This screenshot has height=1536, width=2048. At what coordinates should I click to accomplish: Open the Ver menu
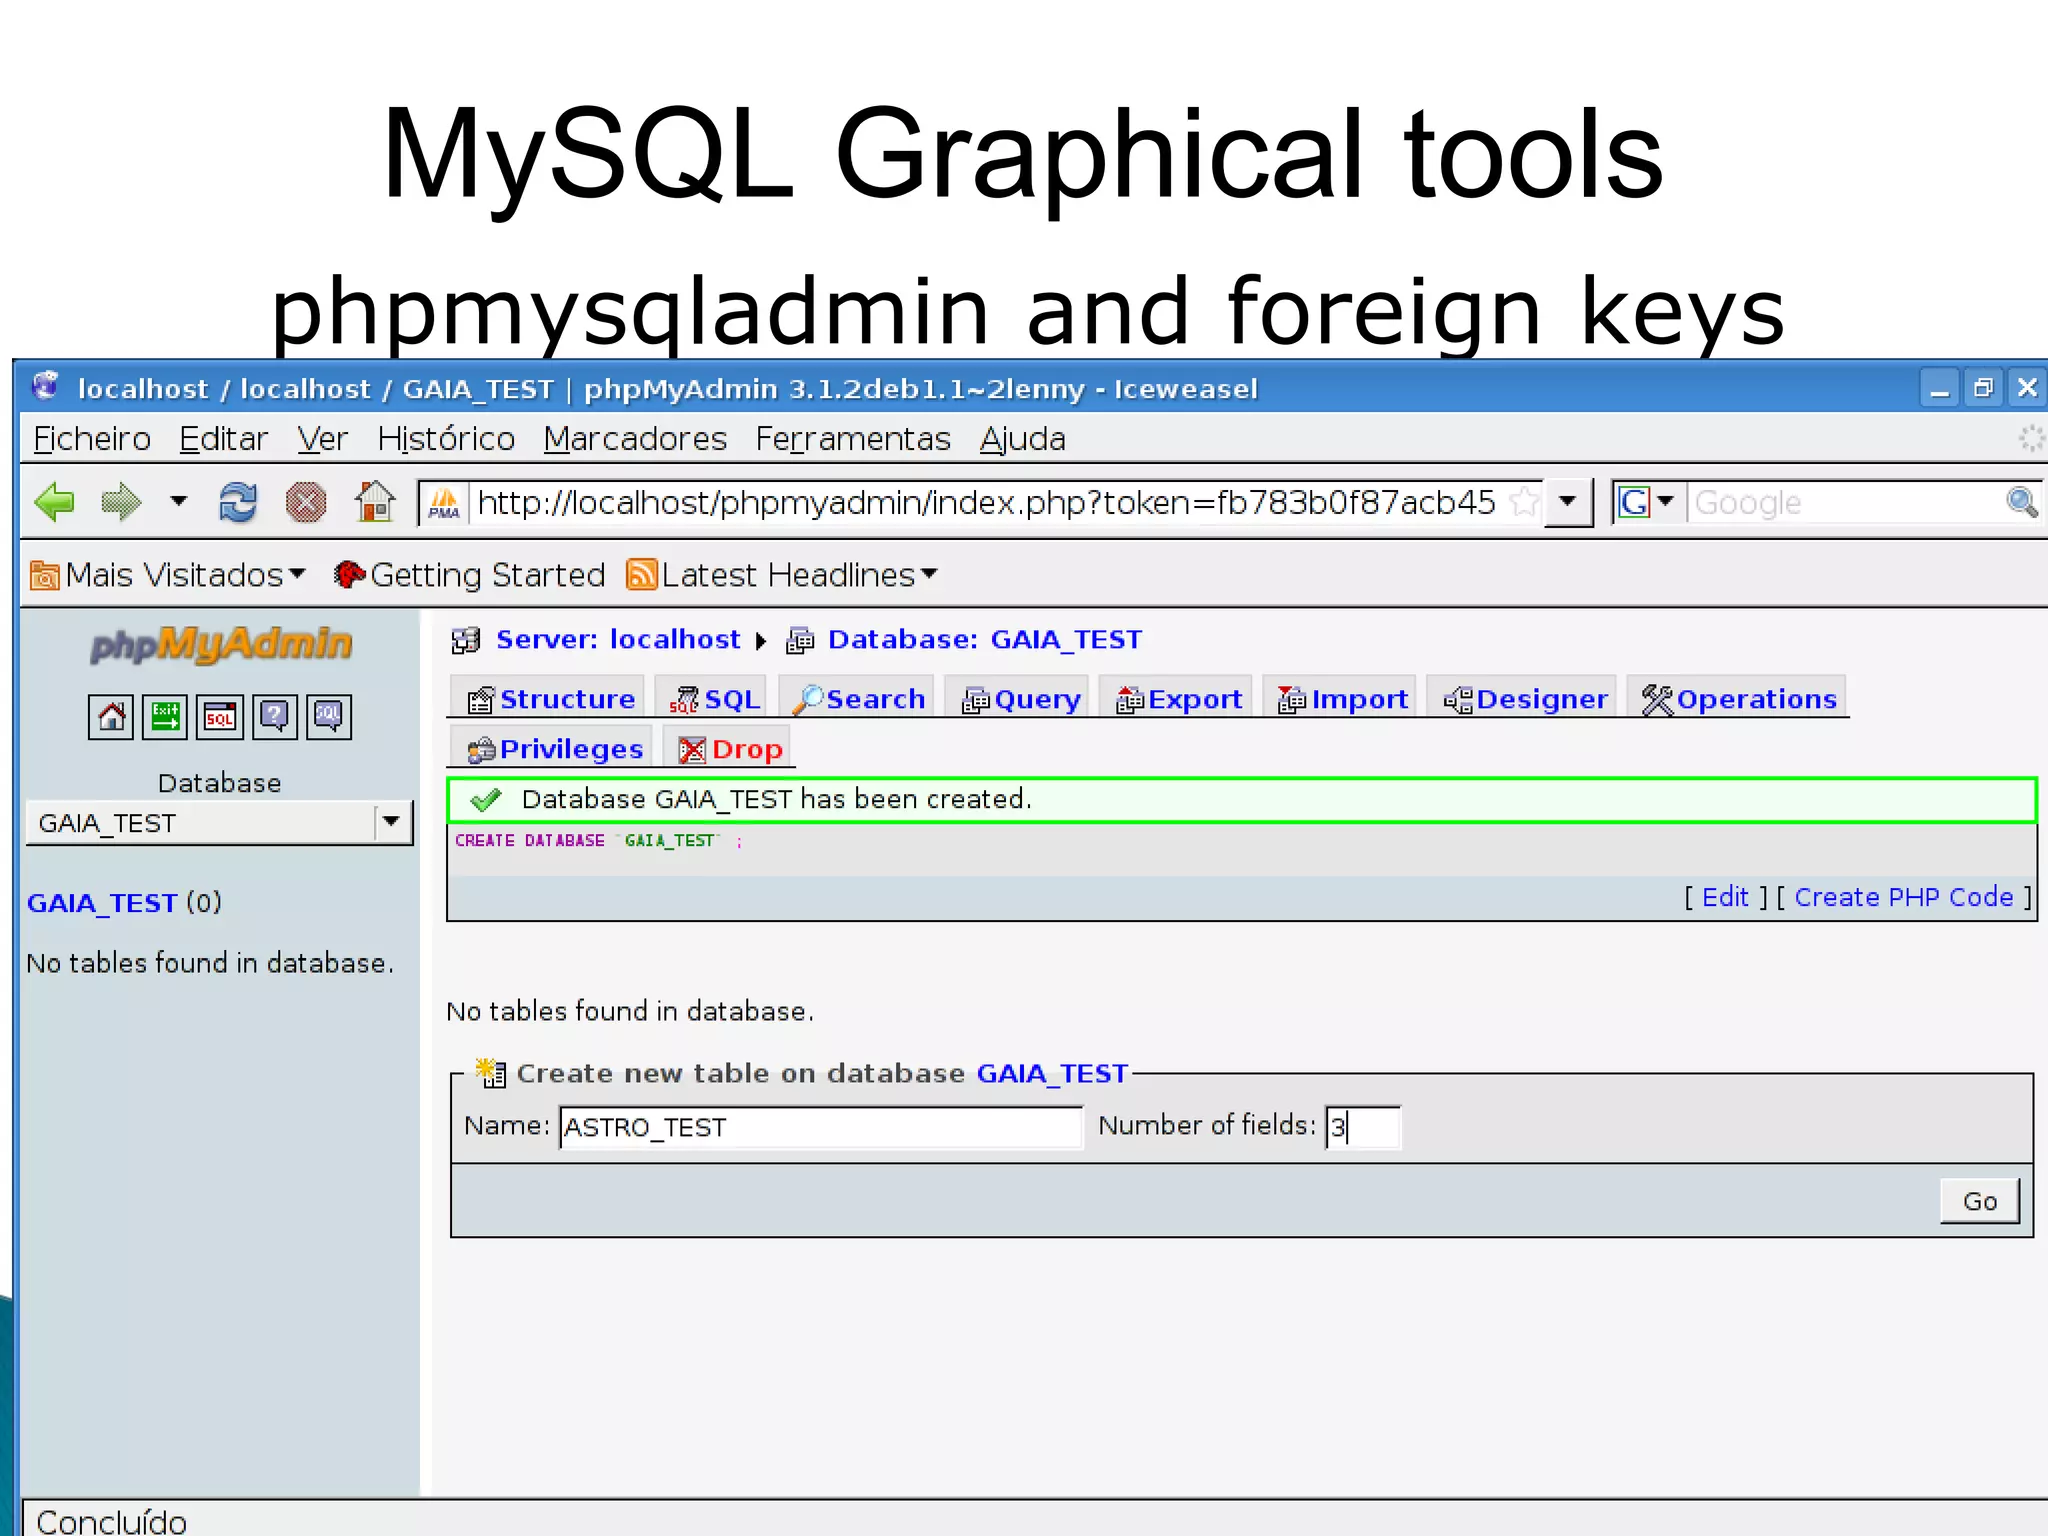coord(322,439)
